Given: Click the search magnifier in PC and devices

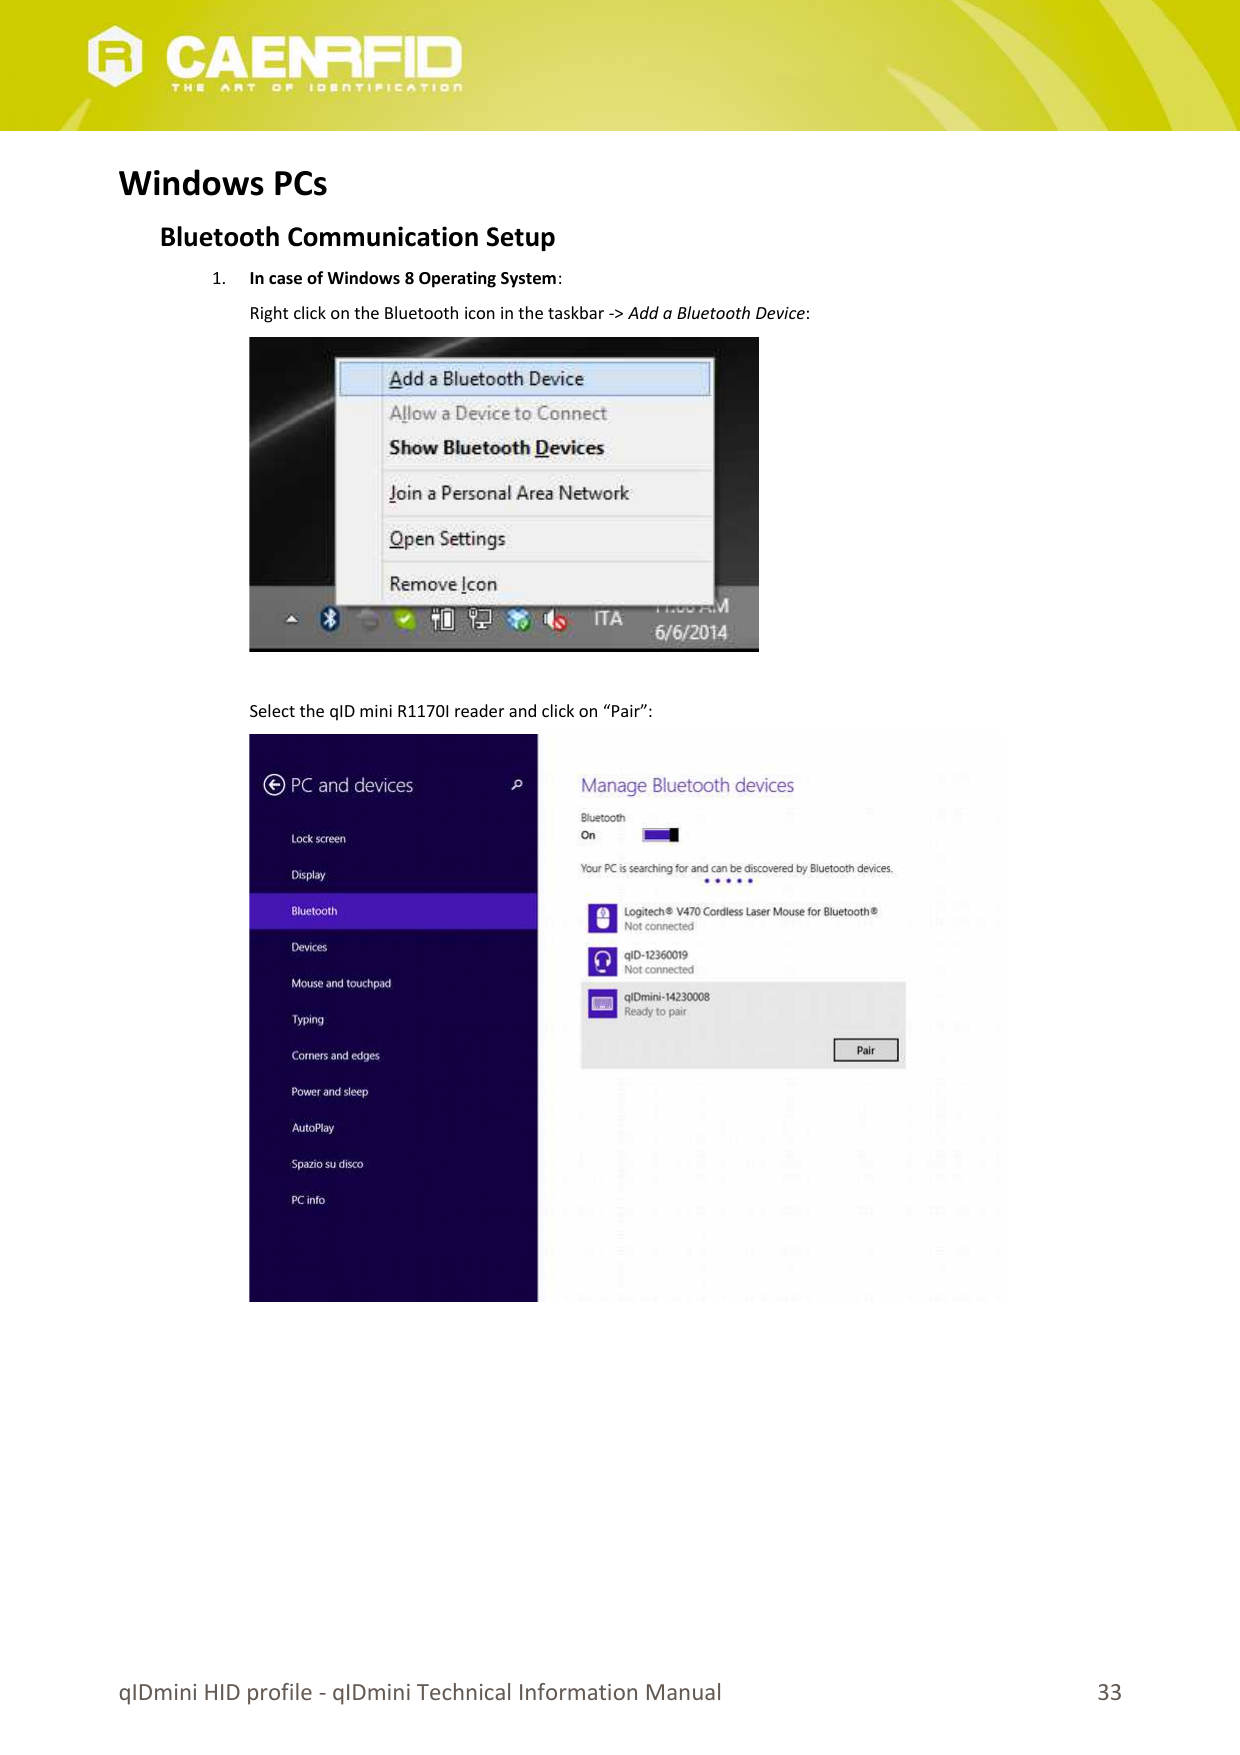Looking at the screenshot, I should coord(517,785).
